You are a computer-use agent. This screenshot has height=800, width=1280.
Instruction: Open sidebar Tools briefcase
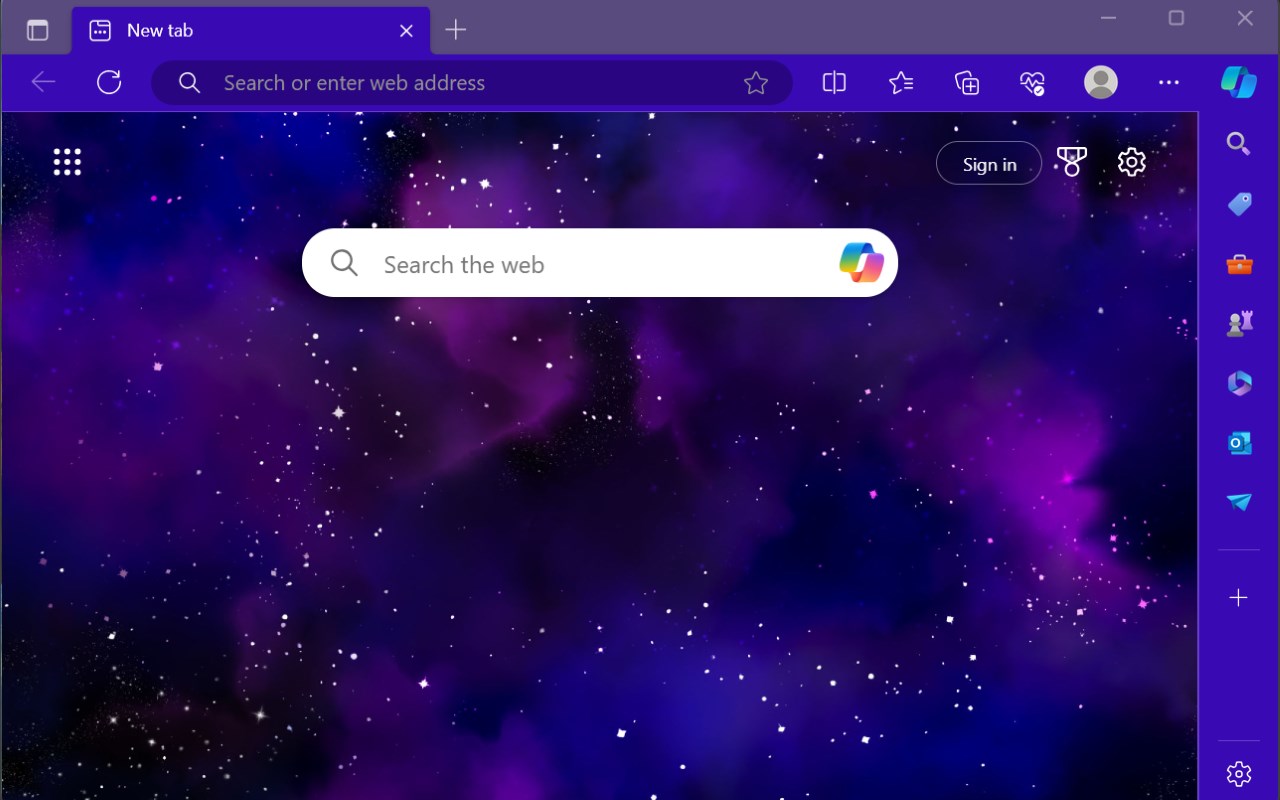(1239, 264)
